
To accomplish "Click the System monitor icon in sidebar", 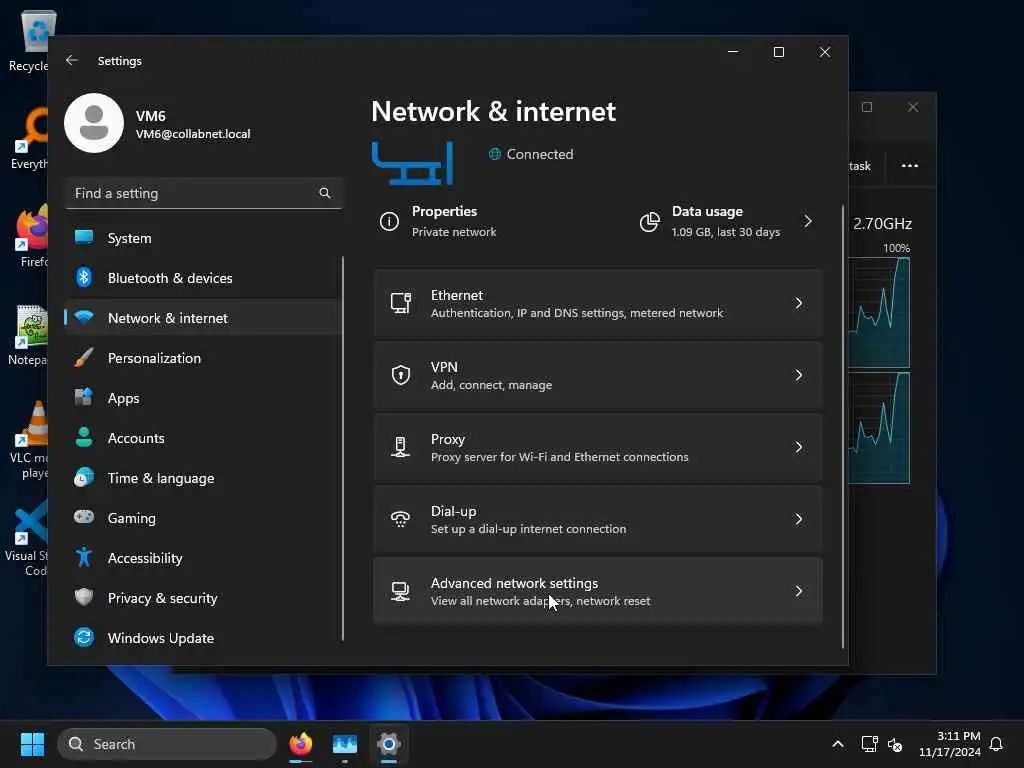I will point(84,237).
